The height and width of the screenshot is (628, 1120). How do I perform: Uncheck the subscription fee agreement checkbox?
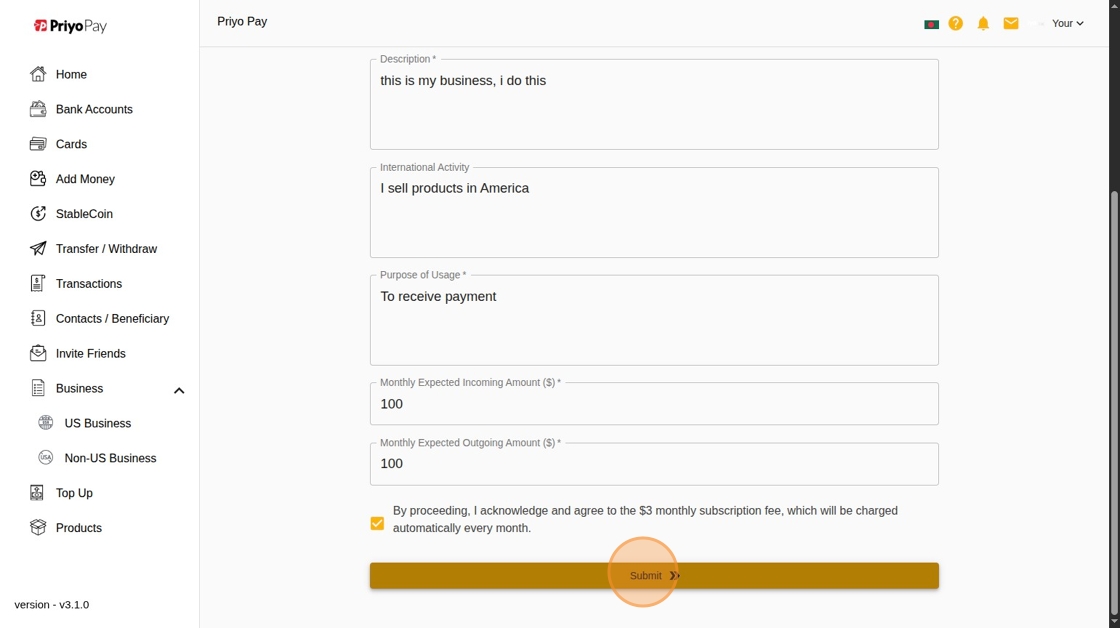tap(377, 523)
